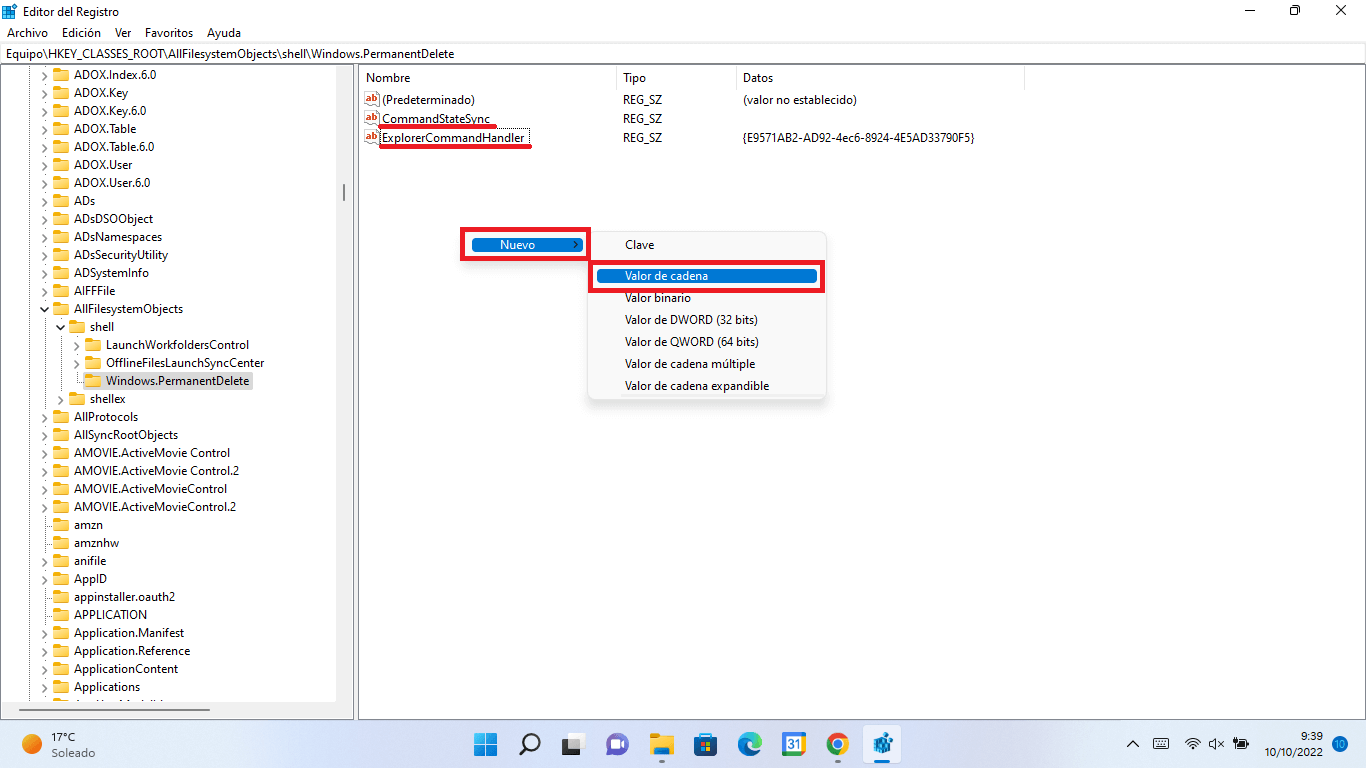Collapse the AllFilesystemObjects key

pyautogui.click(x=44, y=309)
